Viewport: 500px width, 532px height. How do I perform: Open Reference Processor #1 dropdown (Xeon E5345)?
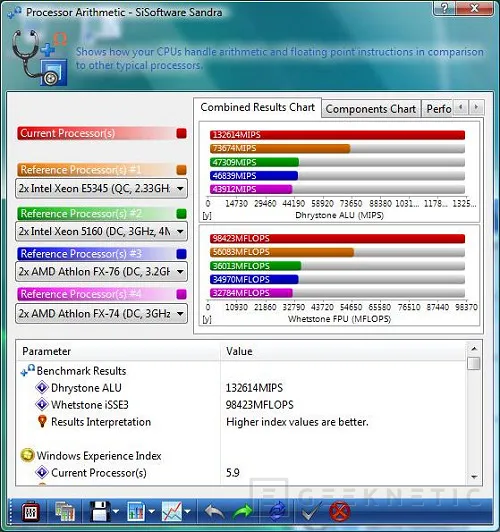click(101, 188)
